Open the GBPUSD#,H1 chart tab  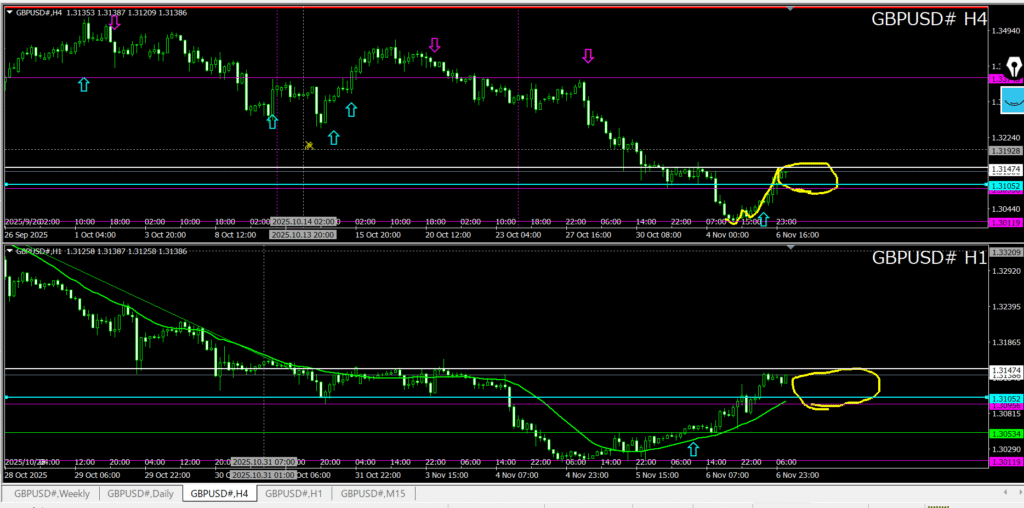[x=293, y=493]
